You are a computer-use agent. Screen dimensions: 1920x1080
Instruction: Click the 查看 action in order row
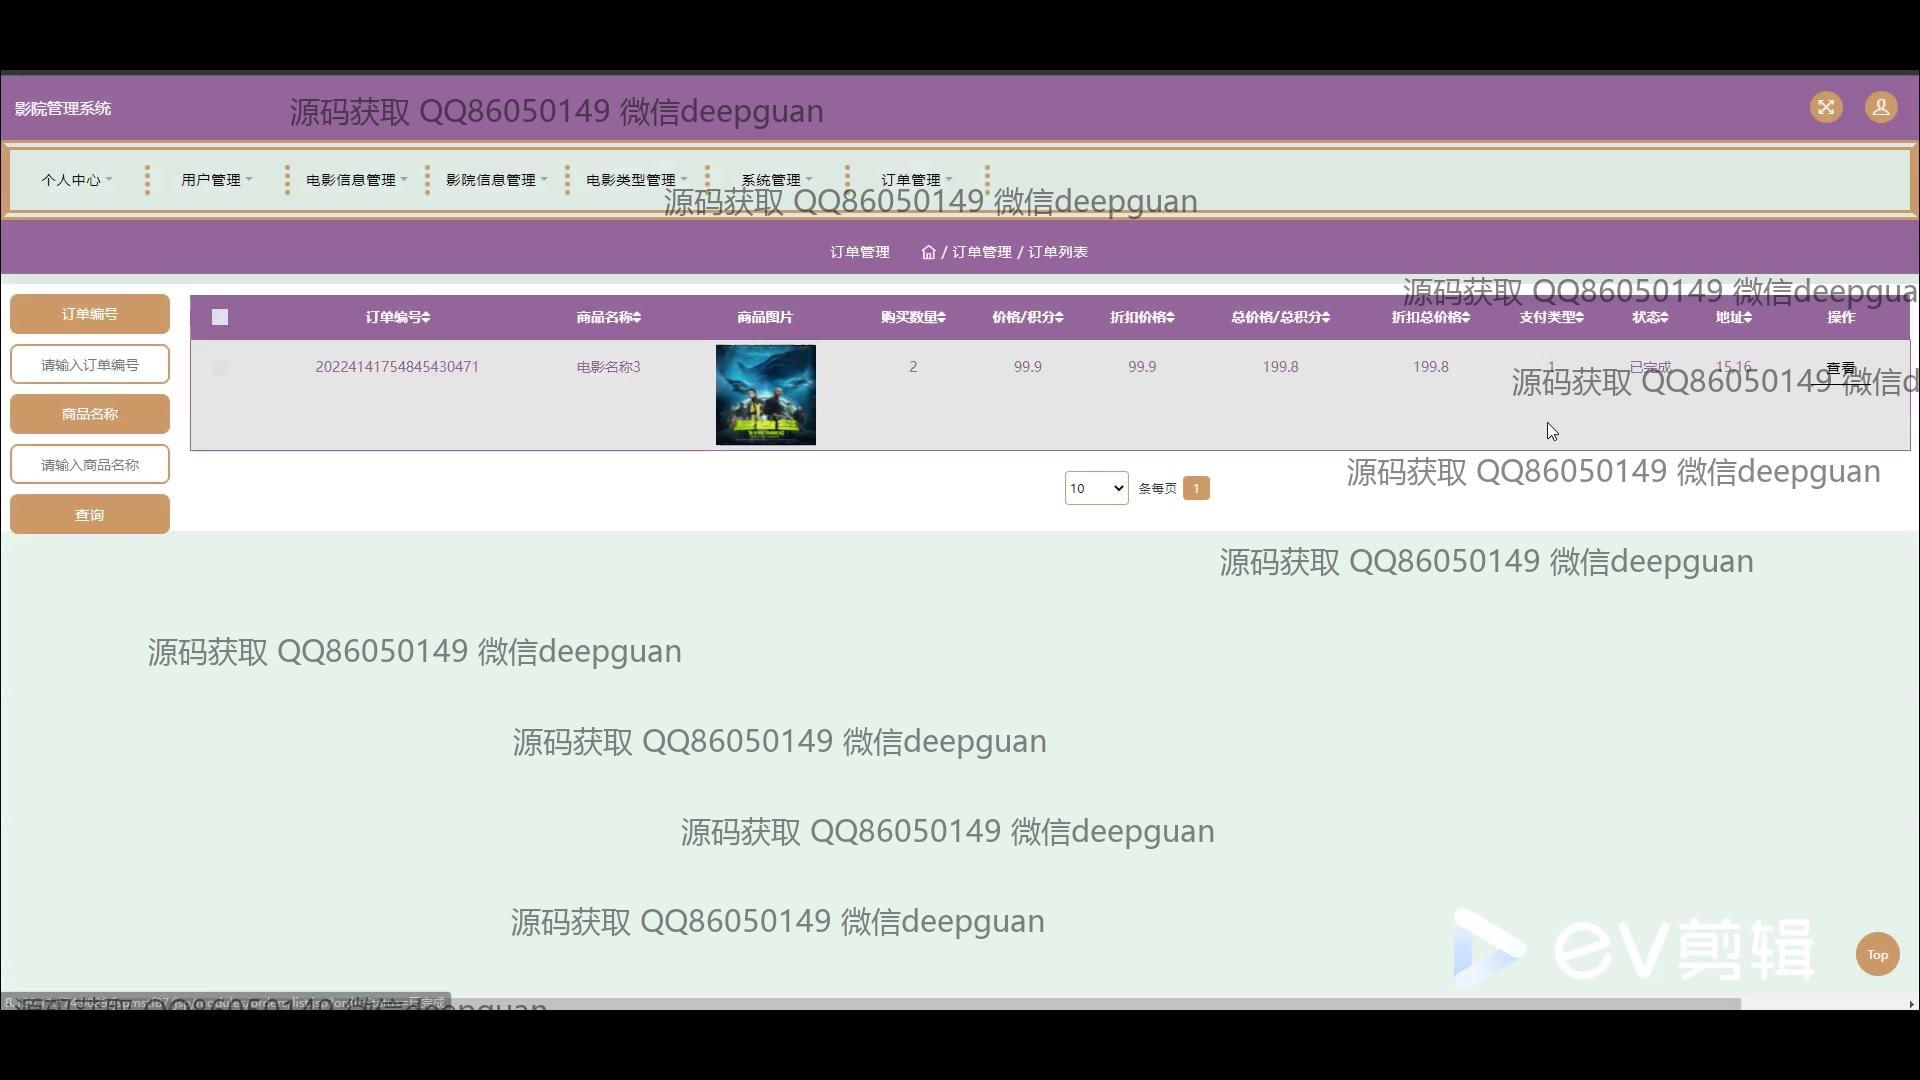tap(1841, 368)
